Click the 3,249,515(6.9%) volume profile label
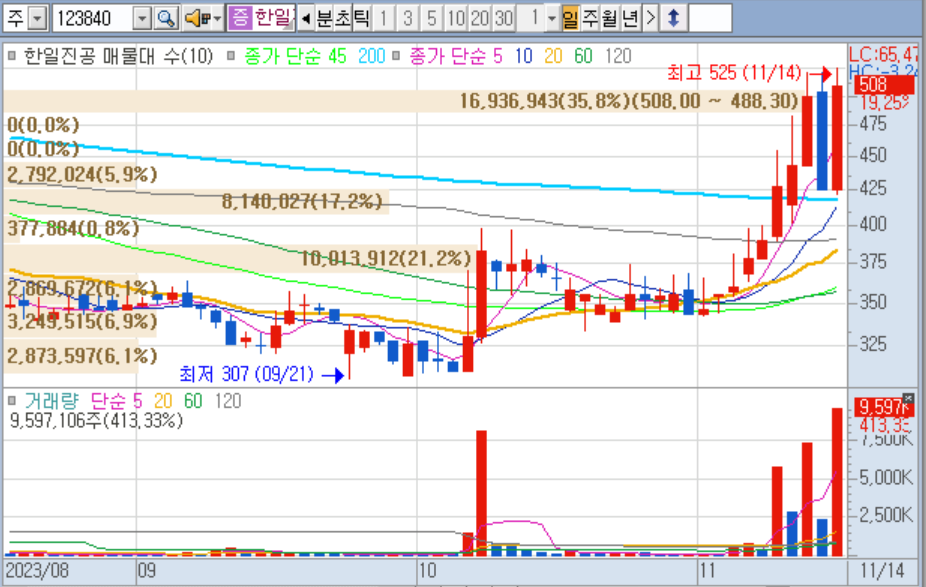926x587 pixels. pos(82,322)
